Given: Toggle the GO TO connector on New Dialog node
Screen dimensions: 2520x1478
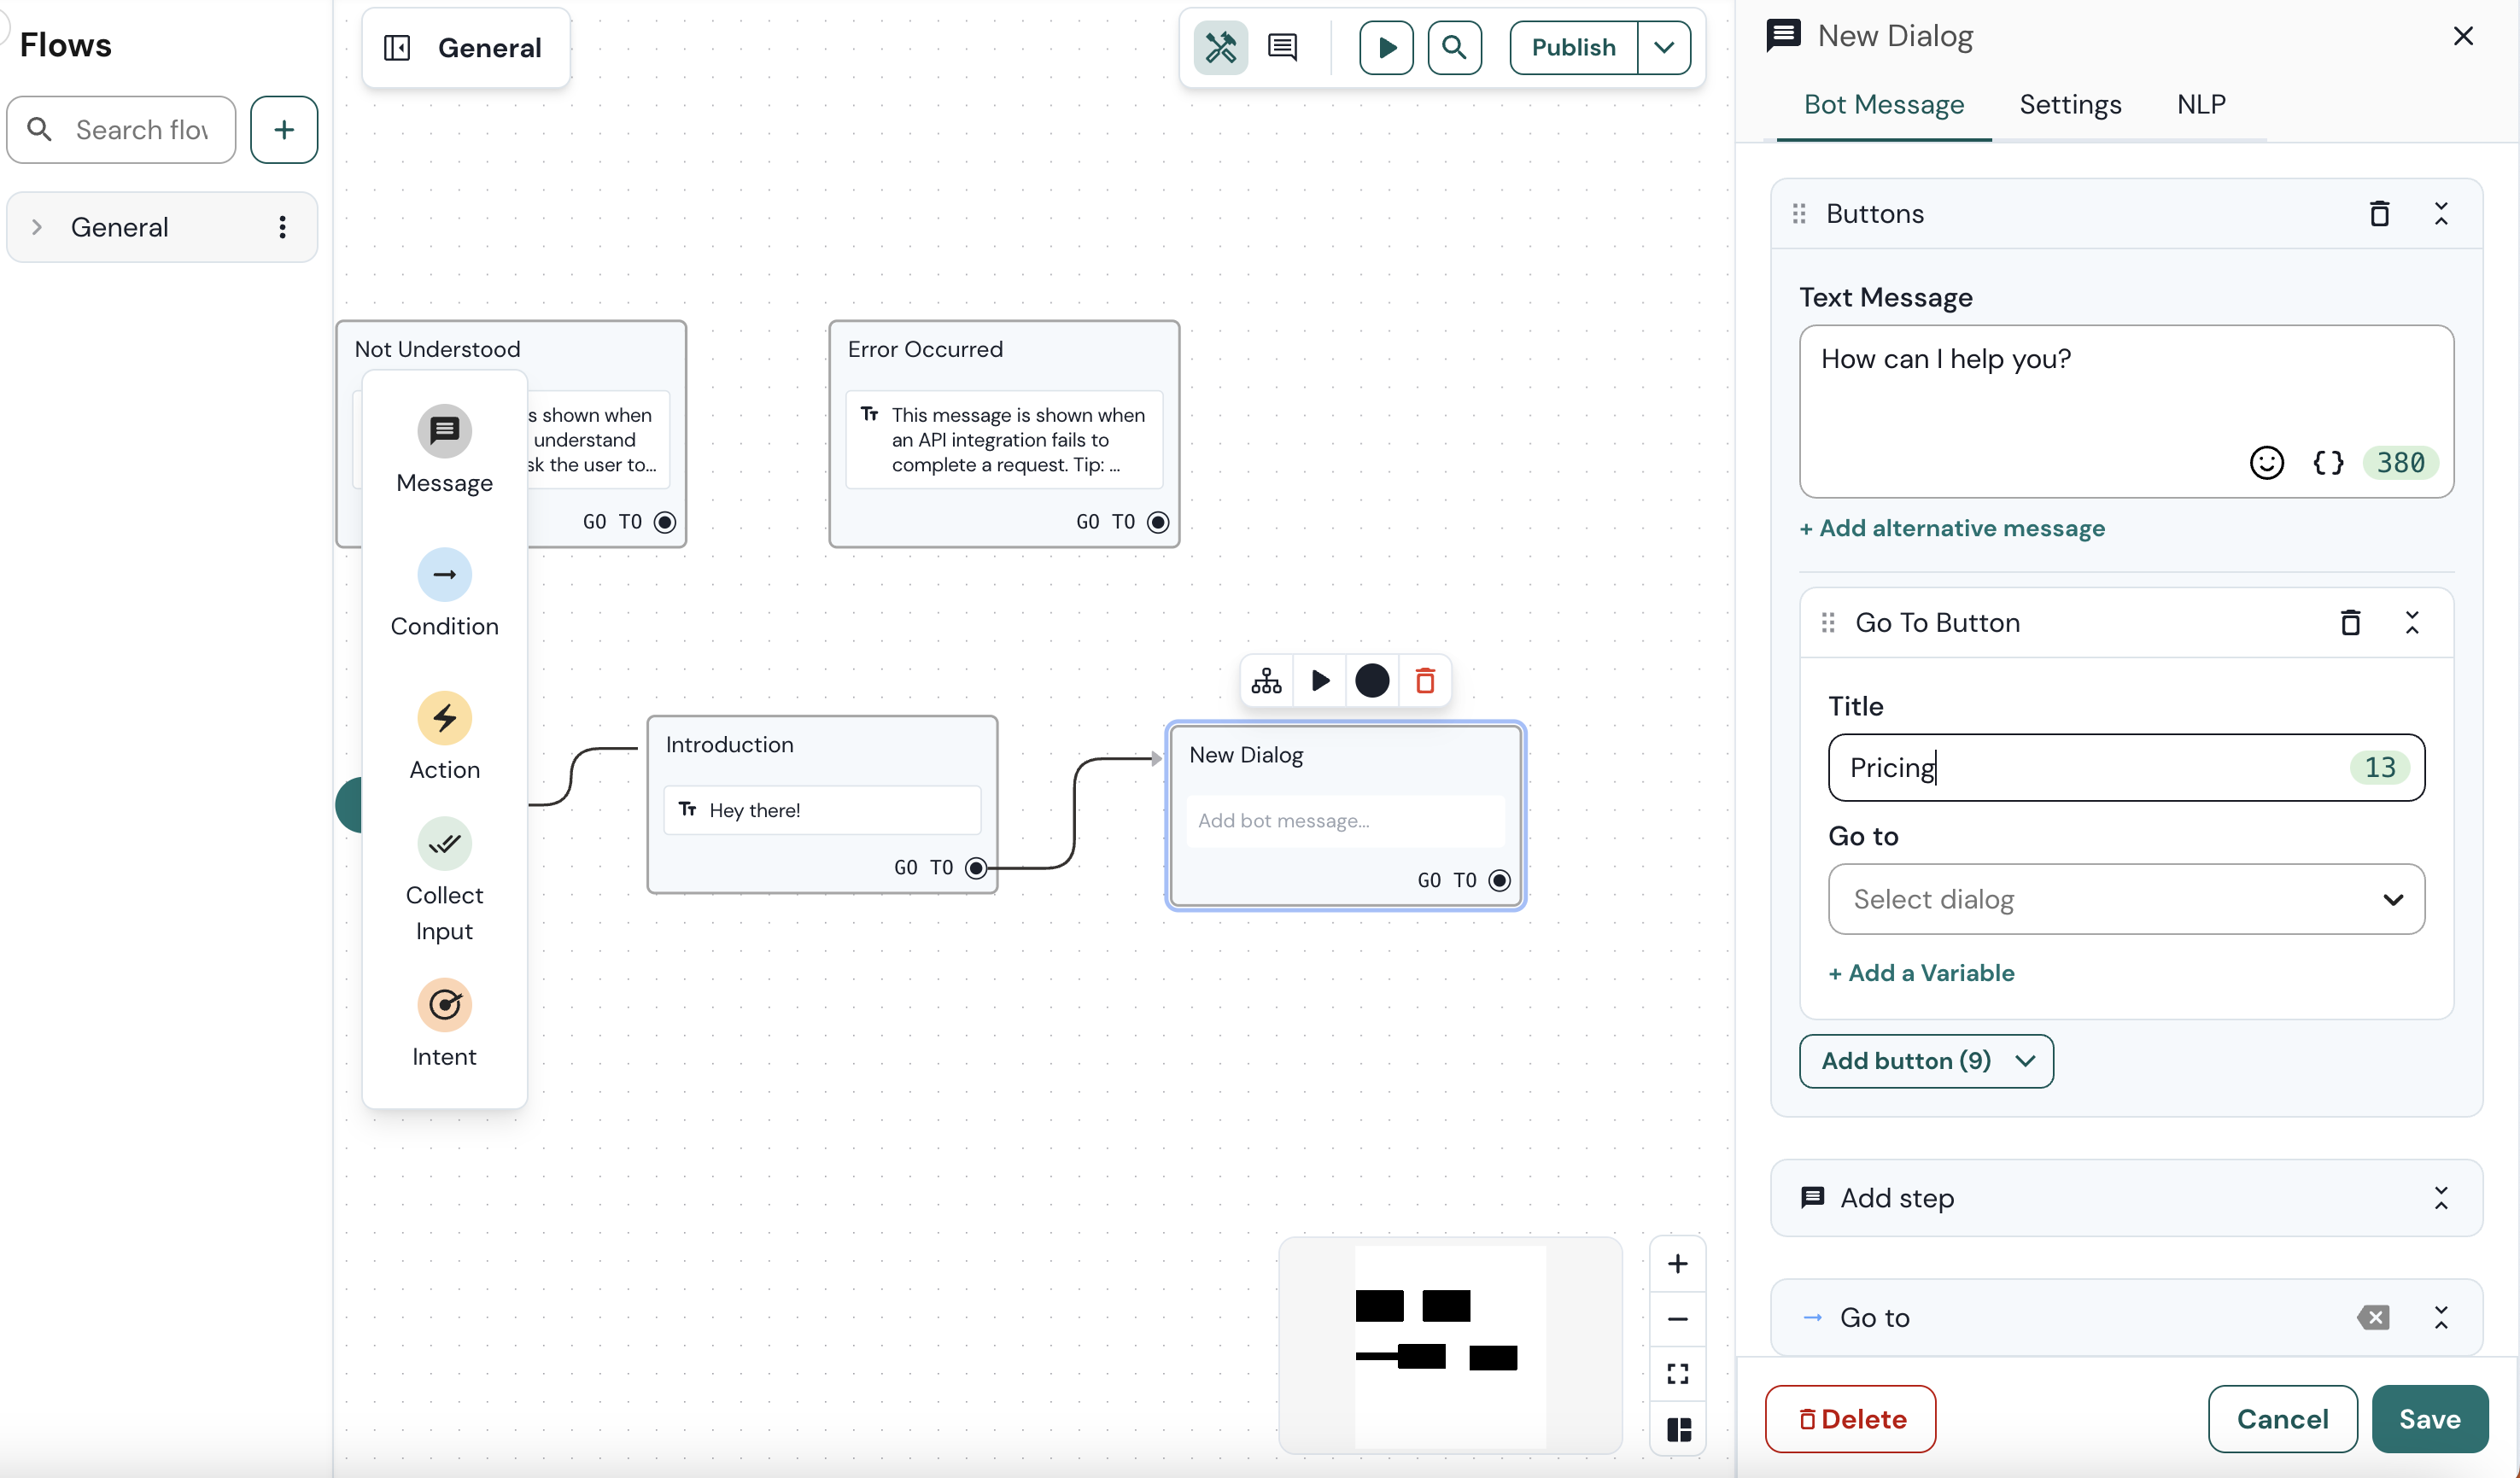Looking at the screenshot, I should (x=1499, y=880).
